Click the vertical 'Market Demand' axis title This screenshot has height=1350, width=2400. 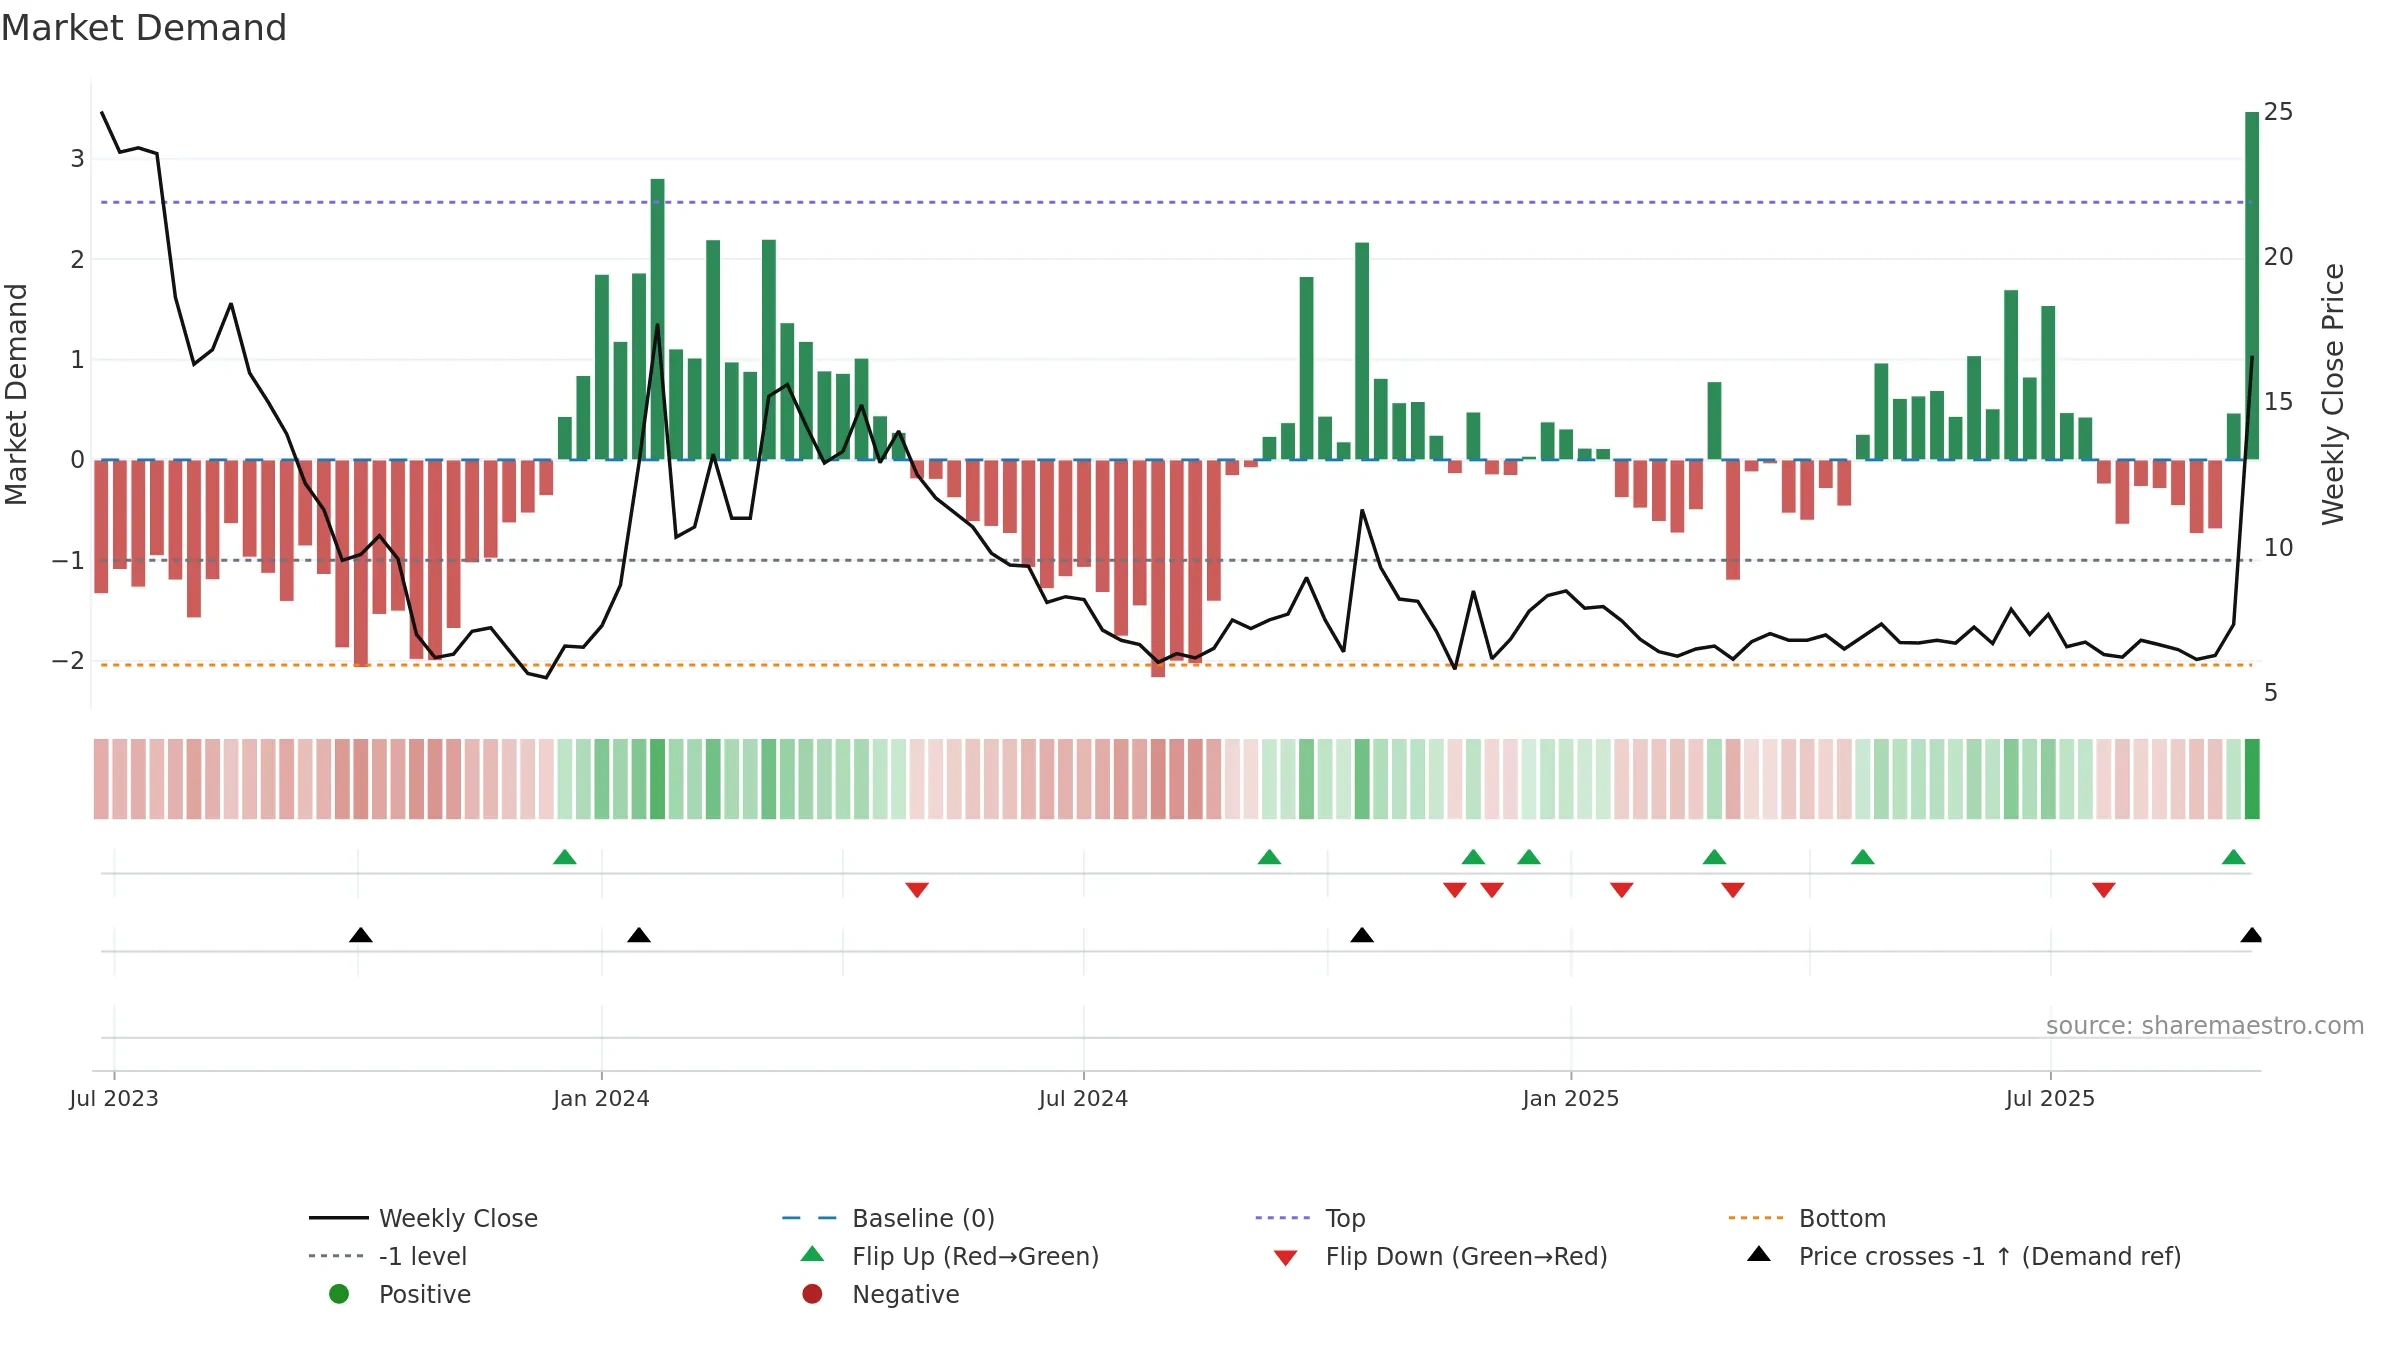pyautogui.click(x=16, y=394)
